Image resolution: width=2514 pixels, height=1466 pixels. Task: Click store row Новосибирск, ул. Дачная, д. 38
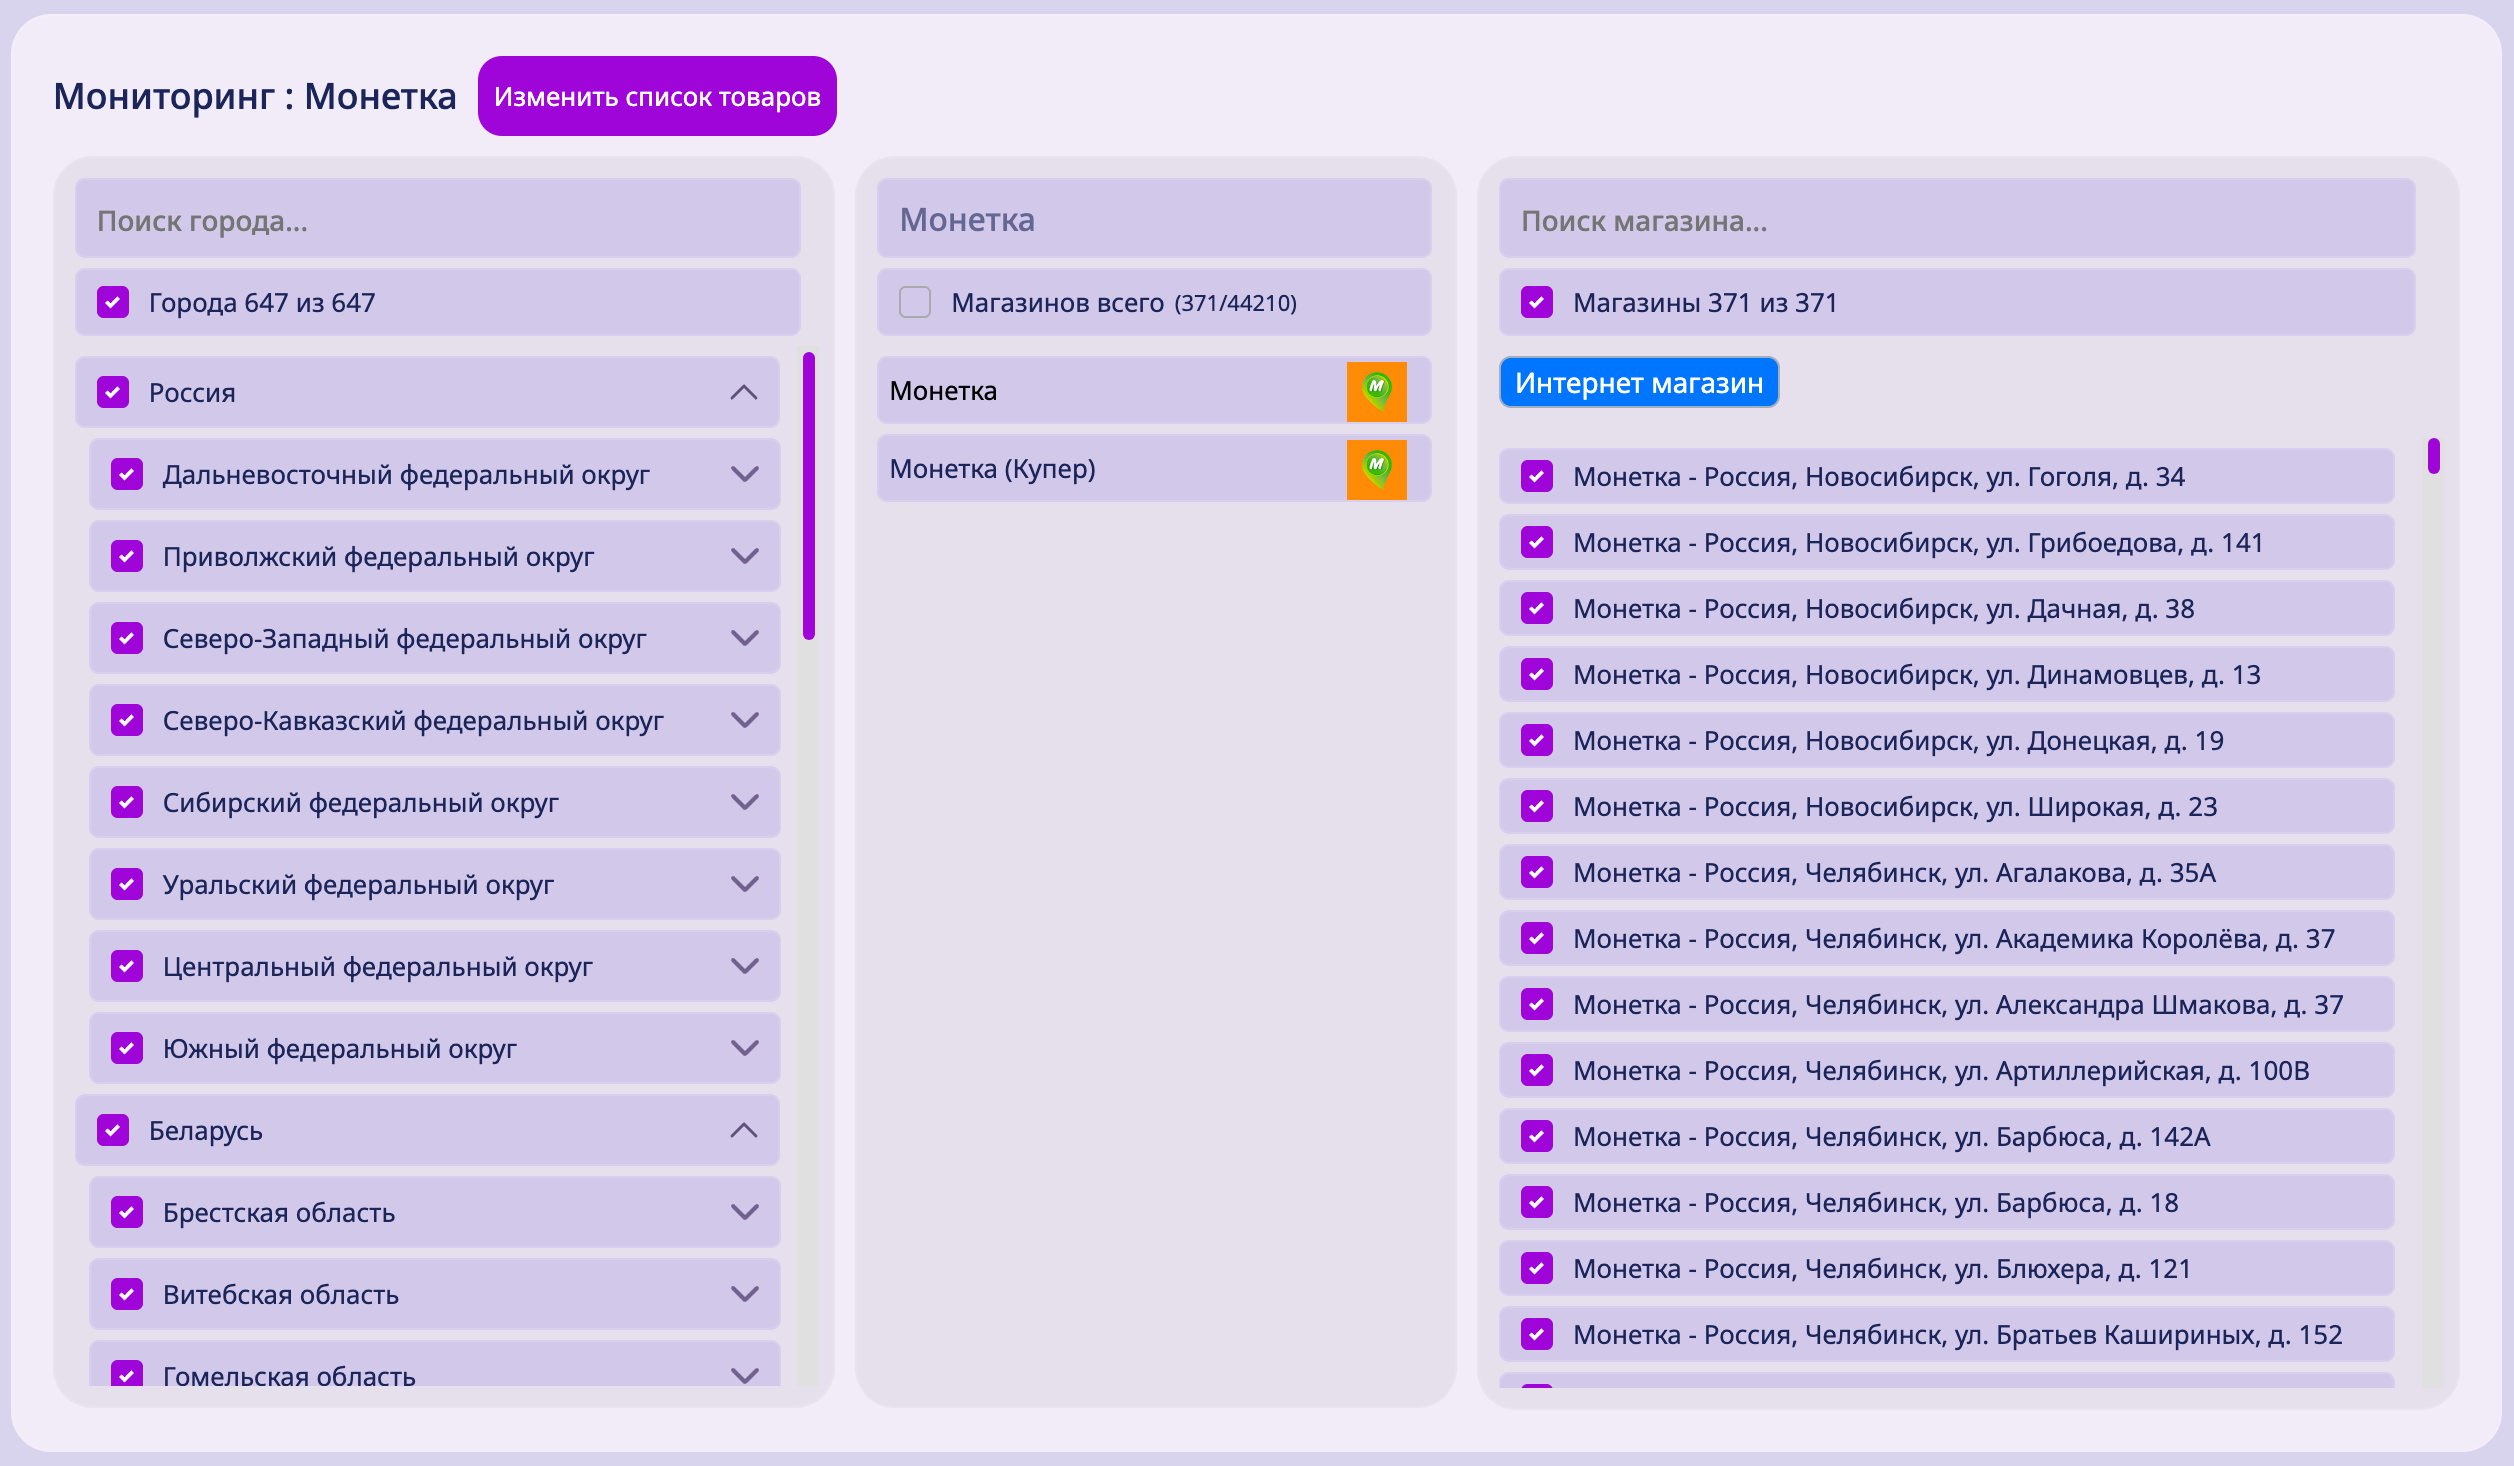[1946, 608]
